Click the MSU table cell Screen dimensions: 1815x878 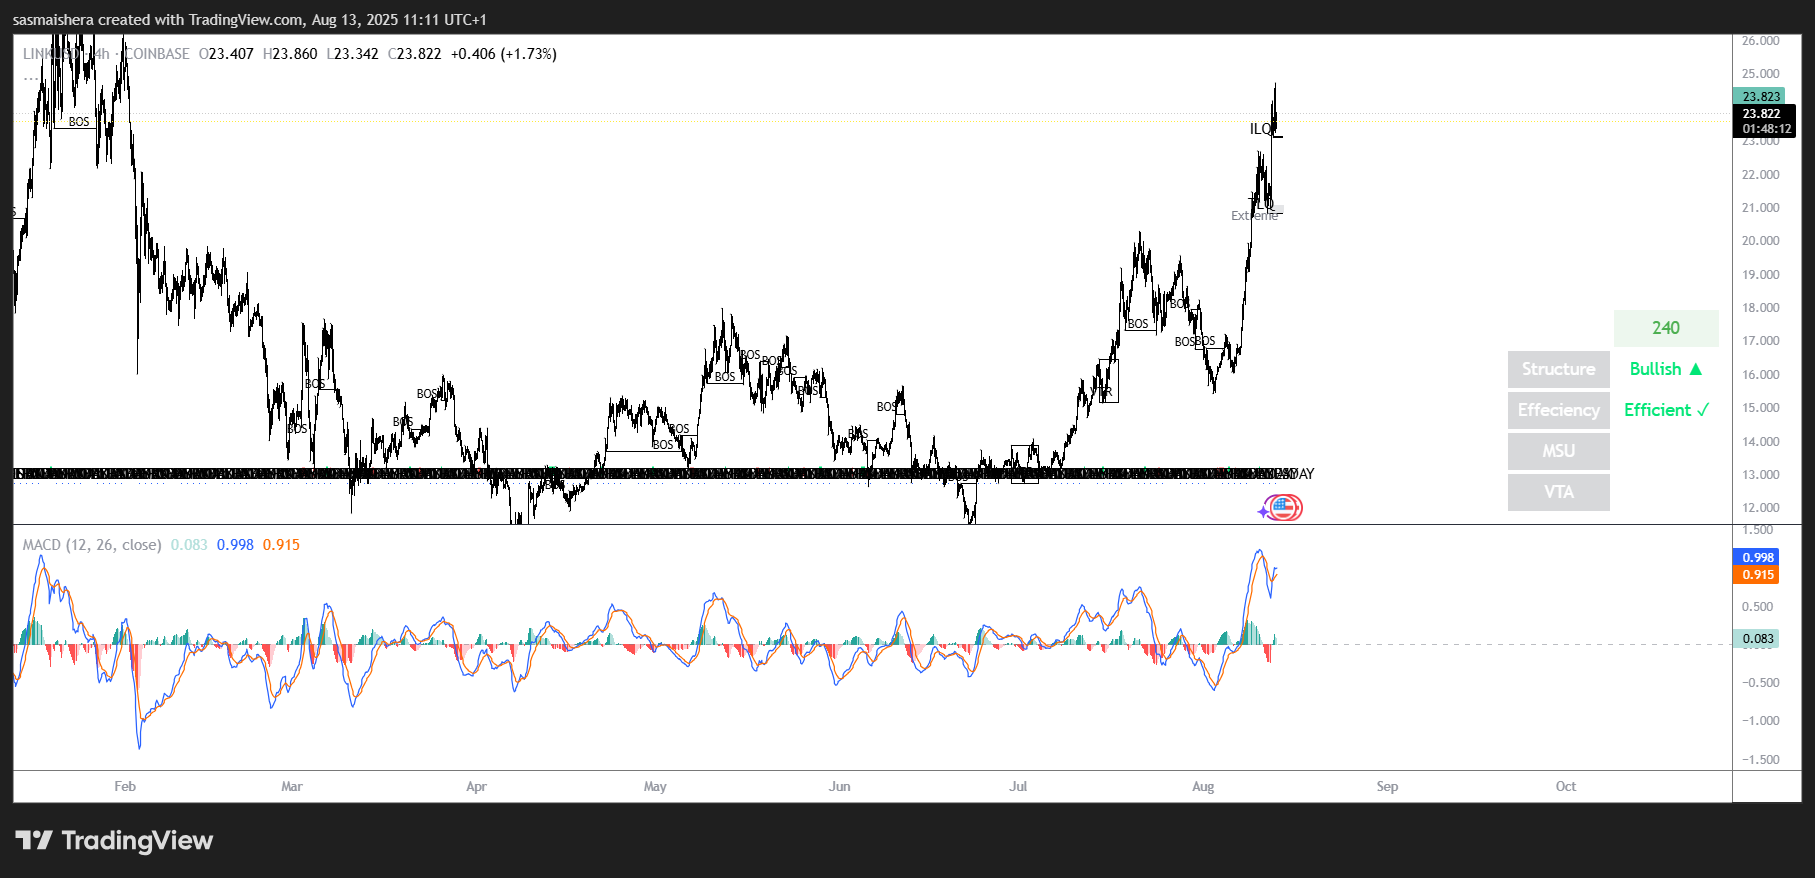[x=1558, y=451]
